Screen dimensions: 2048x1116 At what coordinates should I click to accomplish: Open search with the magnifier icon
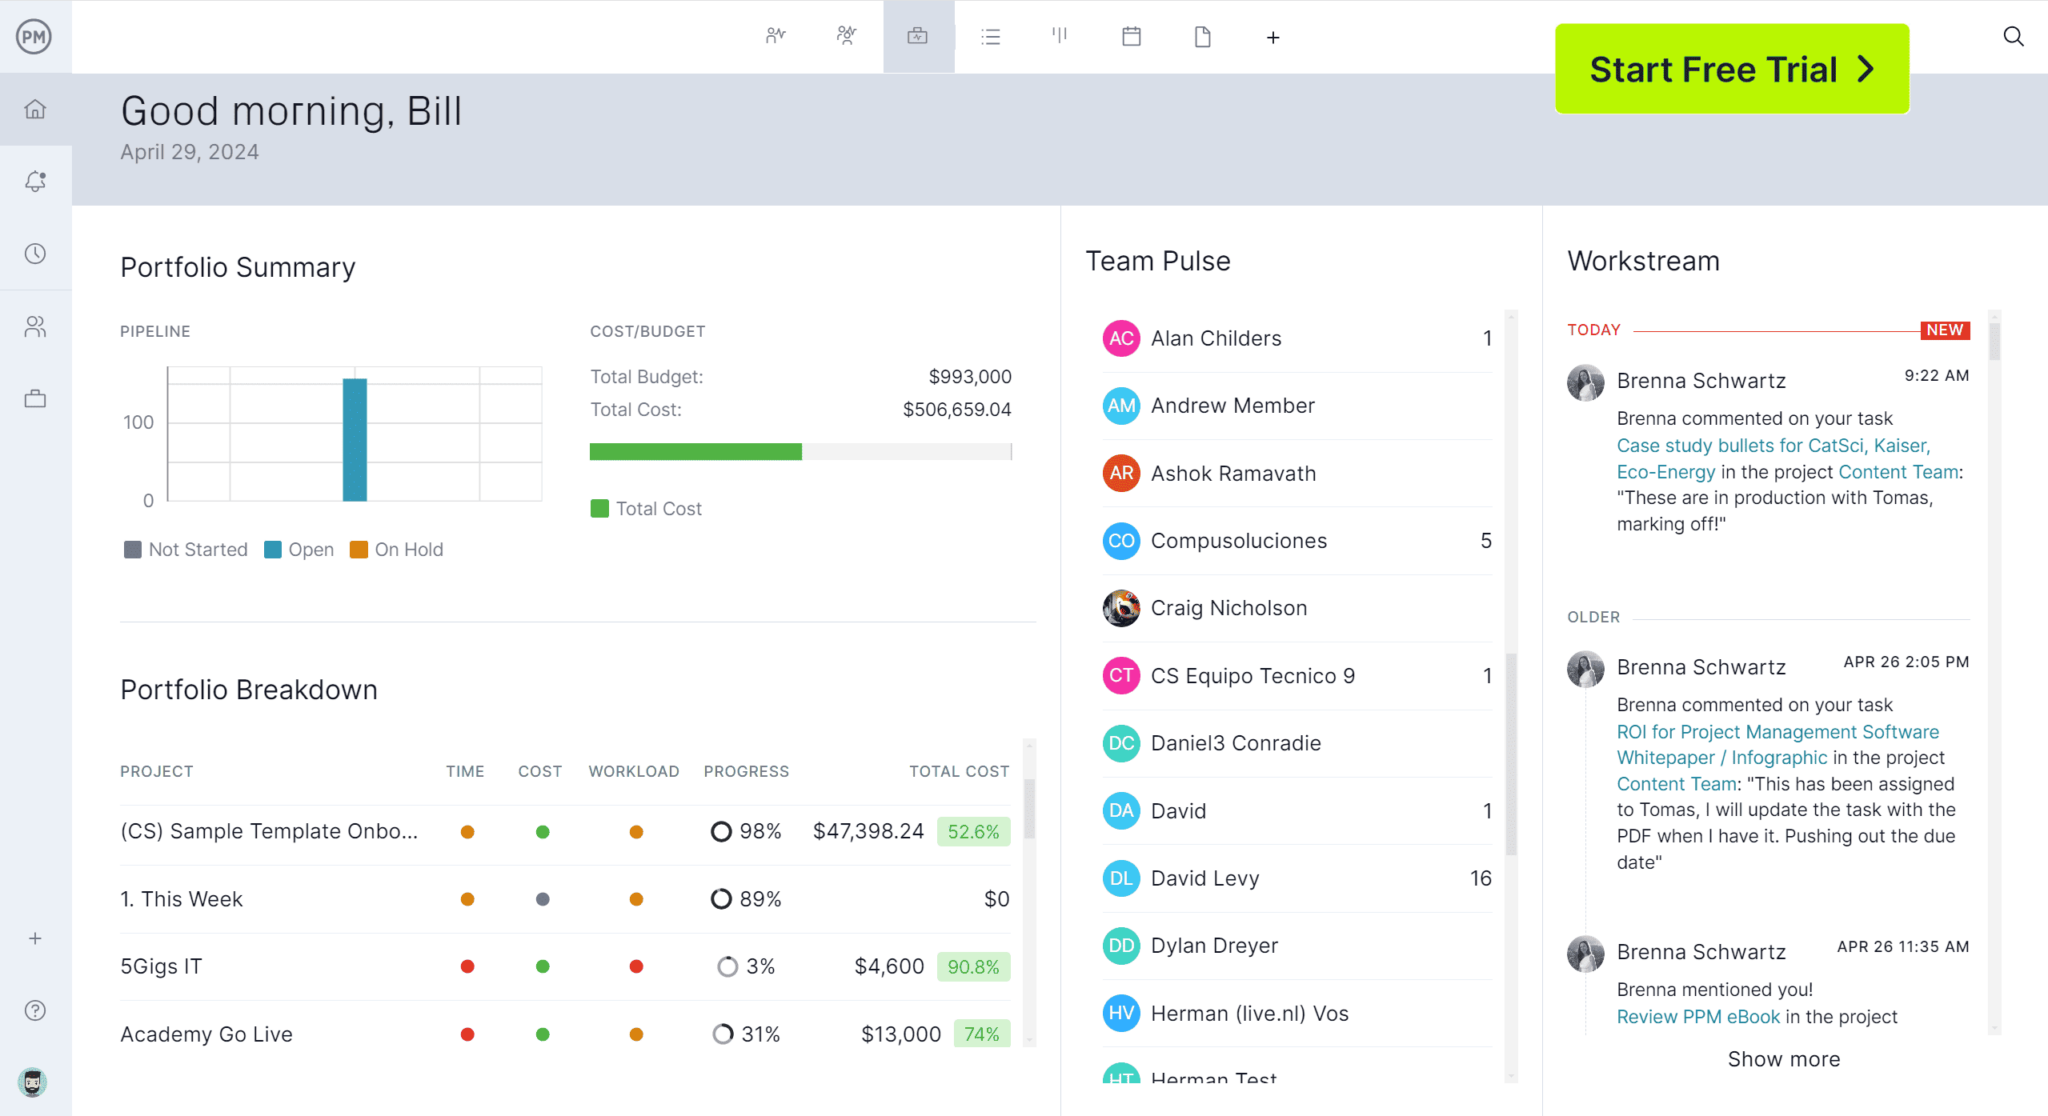[x=2013, y=36]
